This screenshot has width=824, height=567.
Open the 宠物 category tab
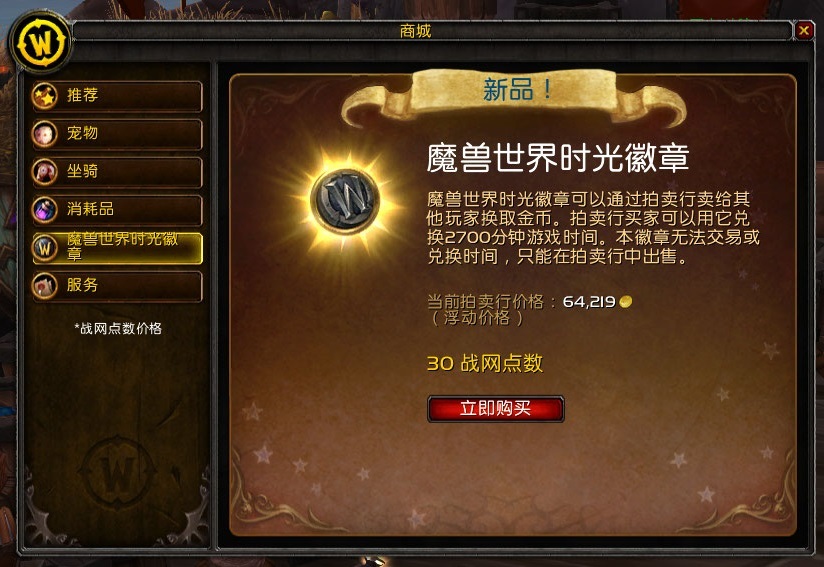tap(117, 133)
